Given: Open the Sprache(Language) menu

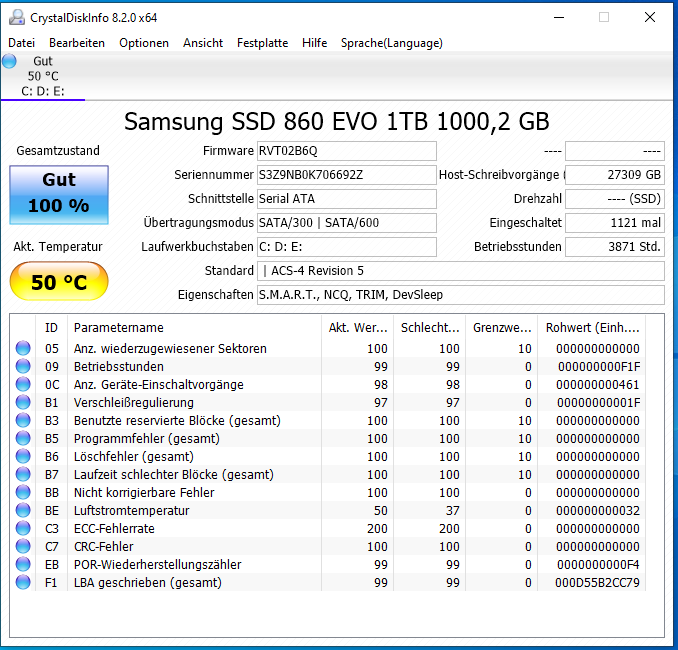Looking at the screenshot, I should click(392, 43).
